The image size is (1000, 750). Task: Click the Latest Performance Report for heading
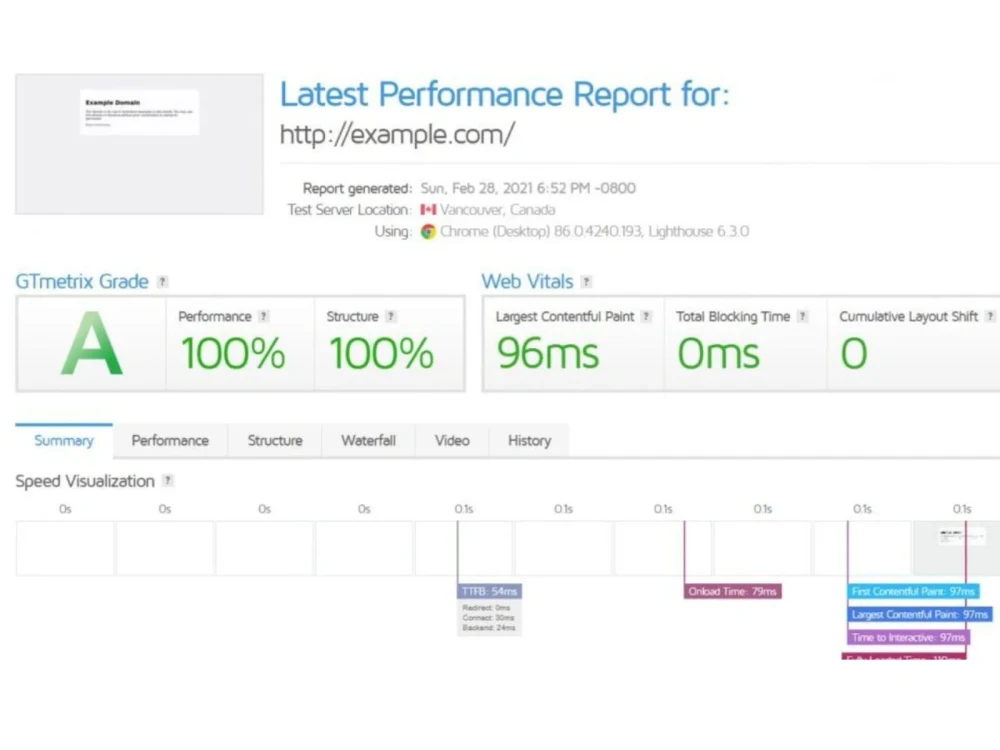pos(504,94)
